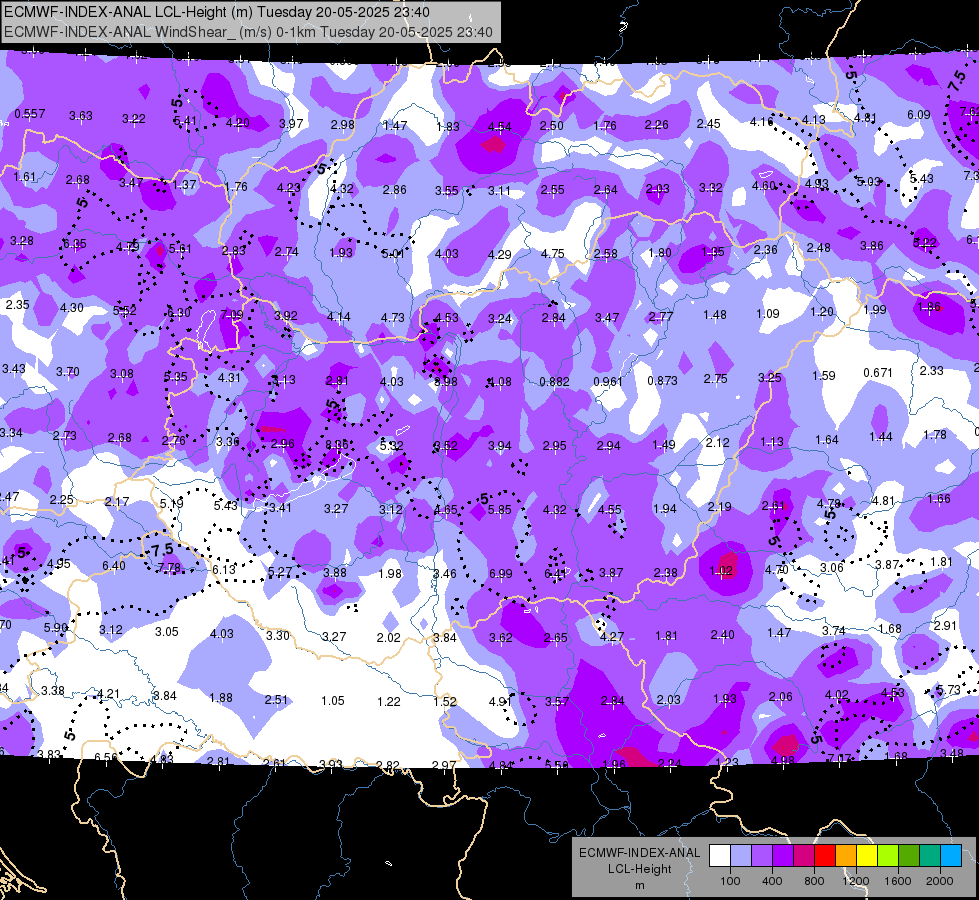Click the wind shear value "2.19"
Viewport: 979px width, 900px height.
coord(719,507)
